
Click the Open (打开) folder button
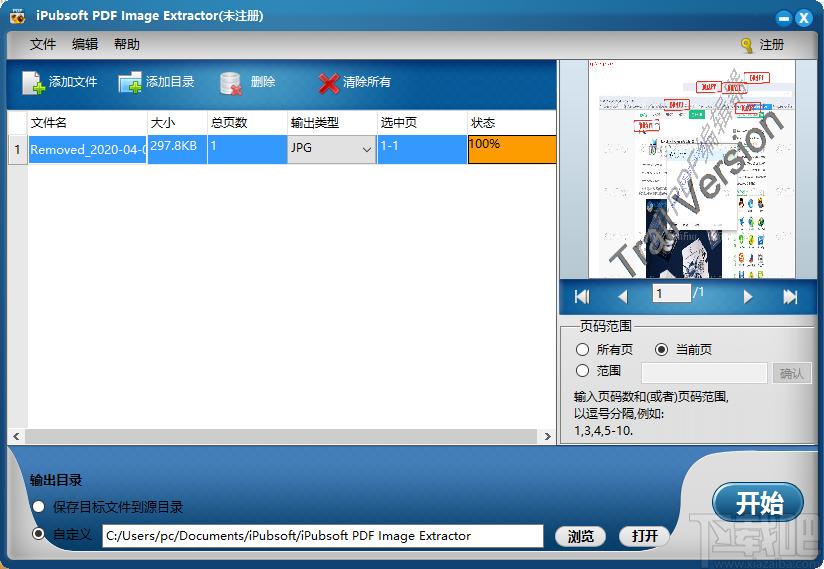(x=644, y=536)
